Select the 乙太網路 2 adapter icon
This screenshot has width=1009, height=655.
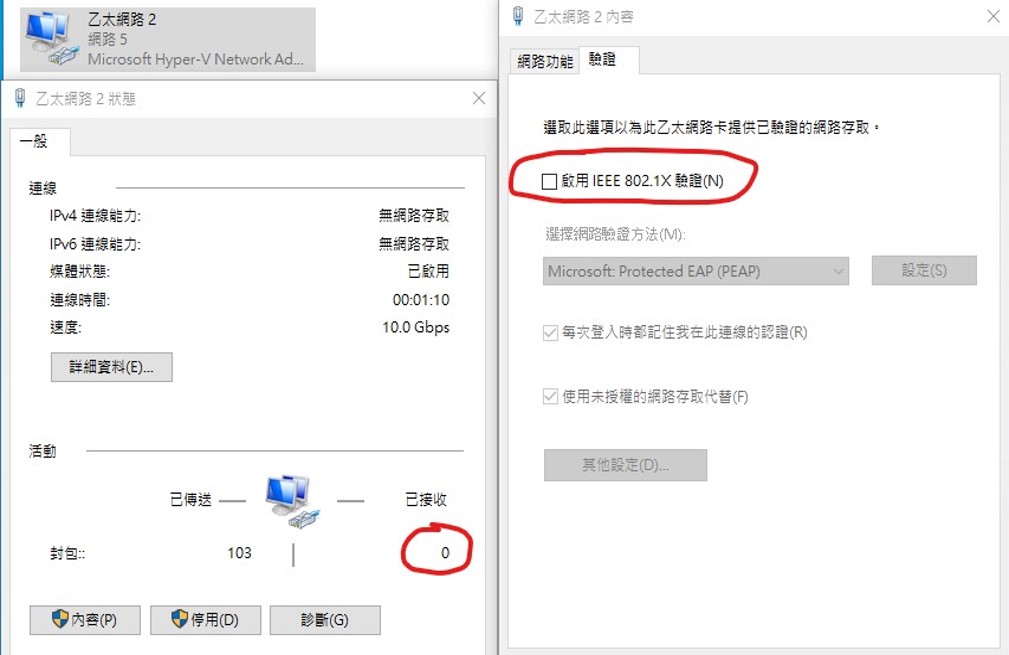(52, 39)
